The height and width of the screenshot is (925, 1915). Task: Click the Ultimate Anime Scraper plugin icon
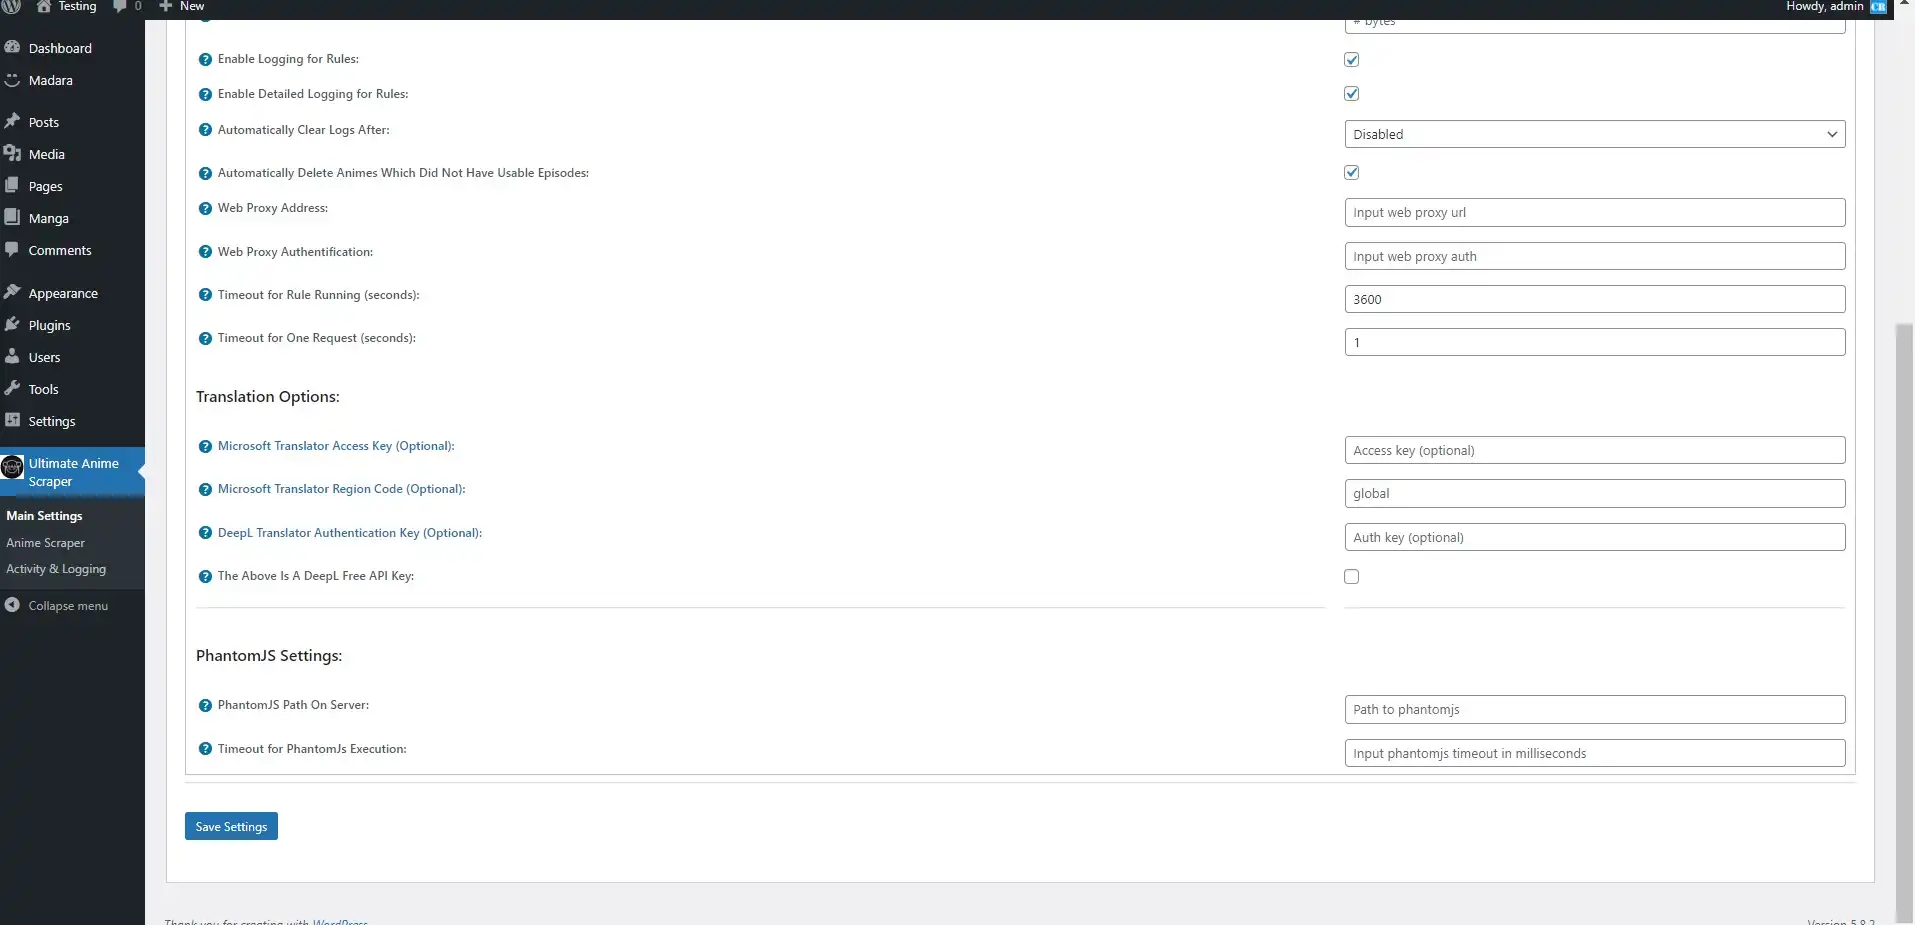tap(13, 467)
